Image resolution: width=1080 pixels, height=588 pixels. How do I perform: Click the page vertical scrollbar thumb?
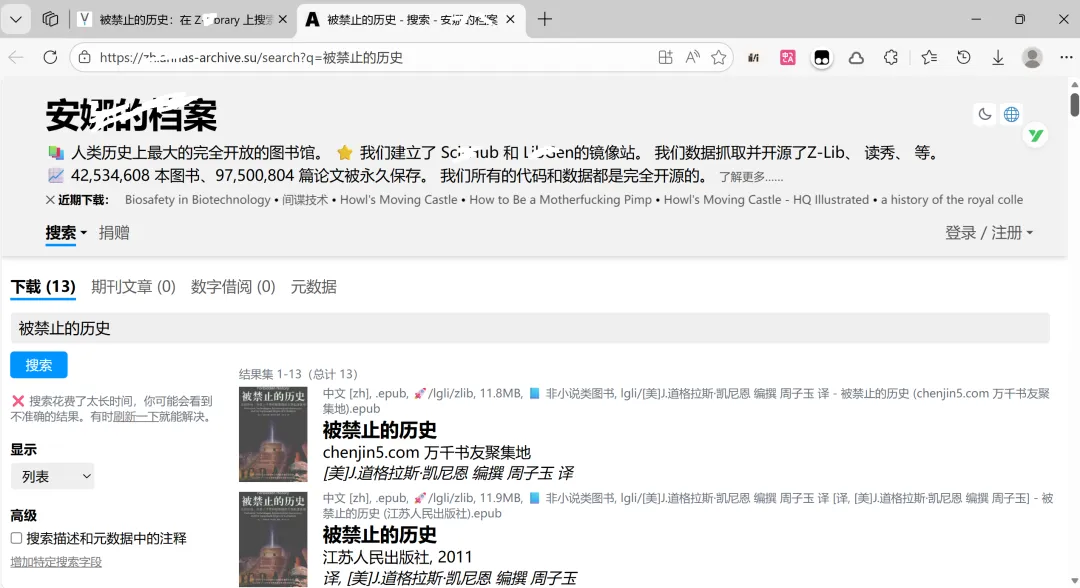pos(1074,103)
